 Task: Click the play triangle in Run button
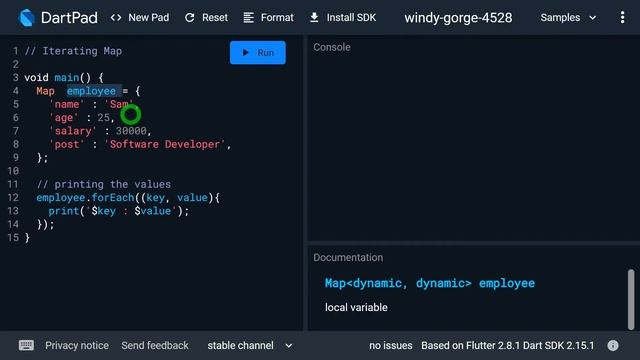pyautogui.click(x=245, y=53)
